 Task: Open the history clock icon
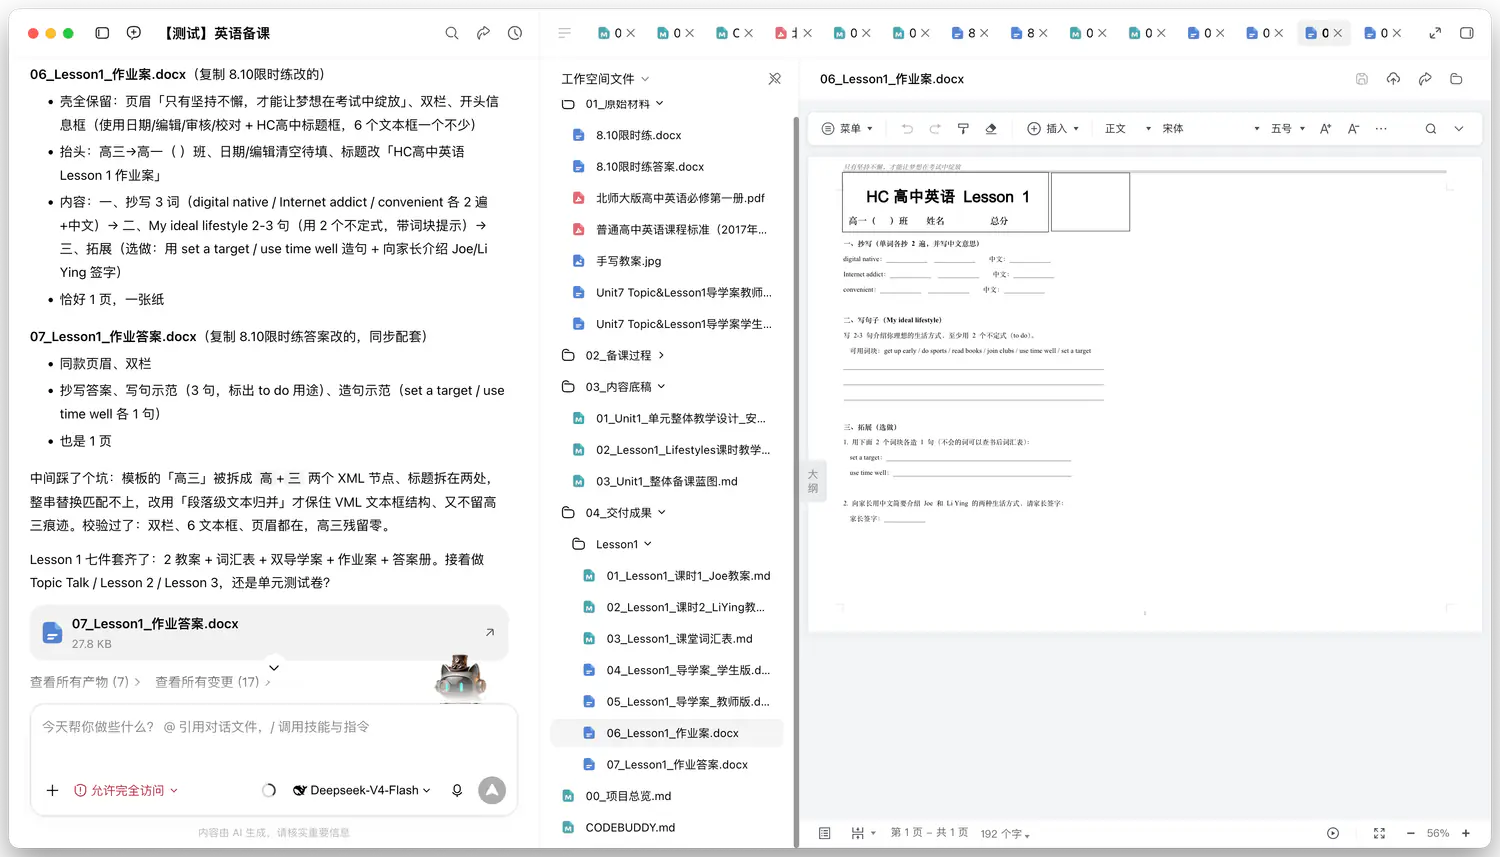[515, 33]
